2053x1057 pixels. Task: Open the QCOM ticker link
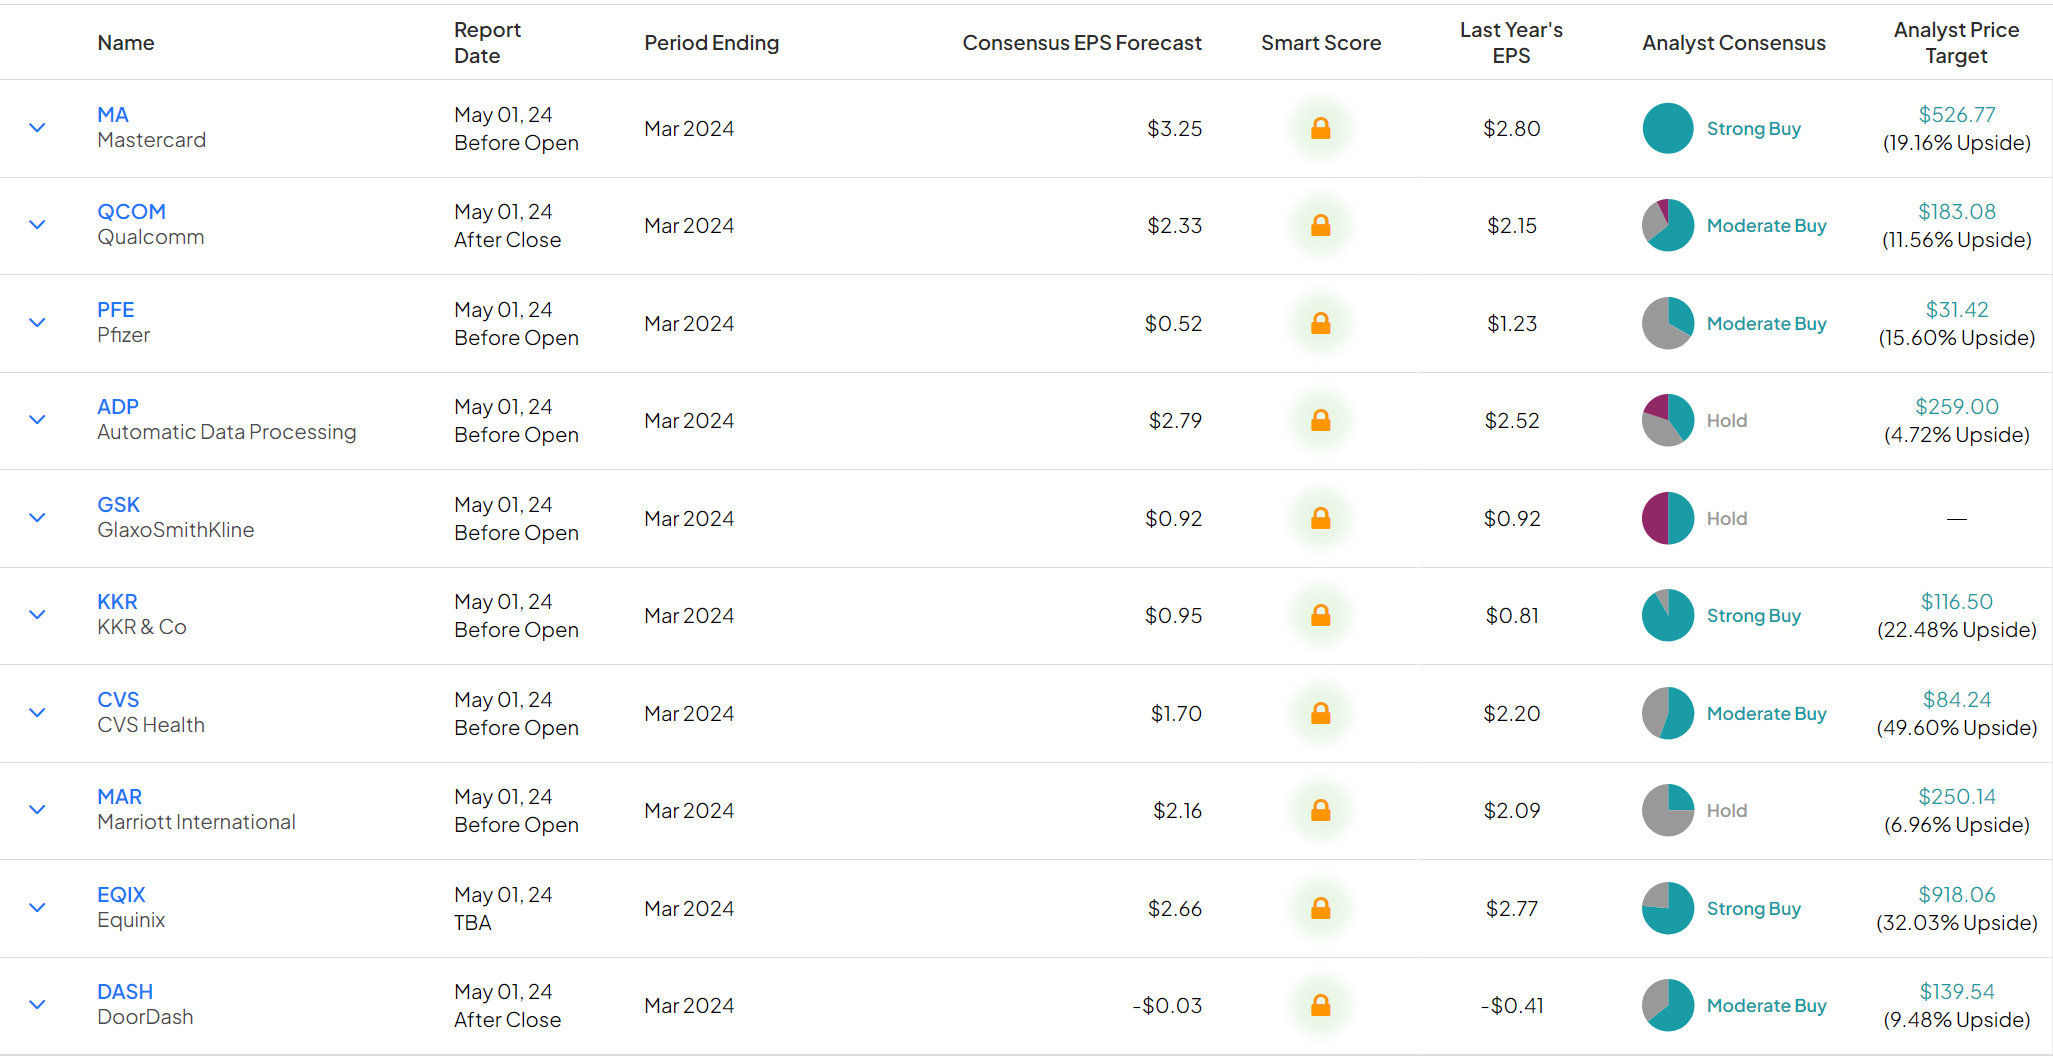tap(131, 212)
